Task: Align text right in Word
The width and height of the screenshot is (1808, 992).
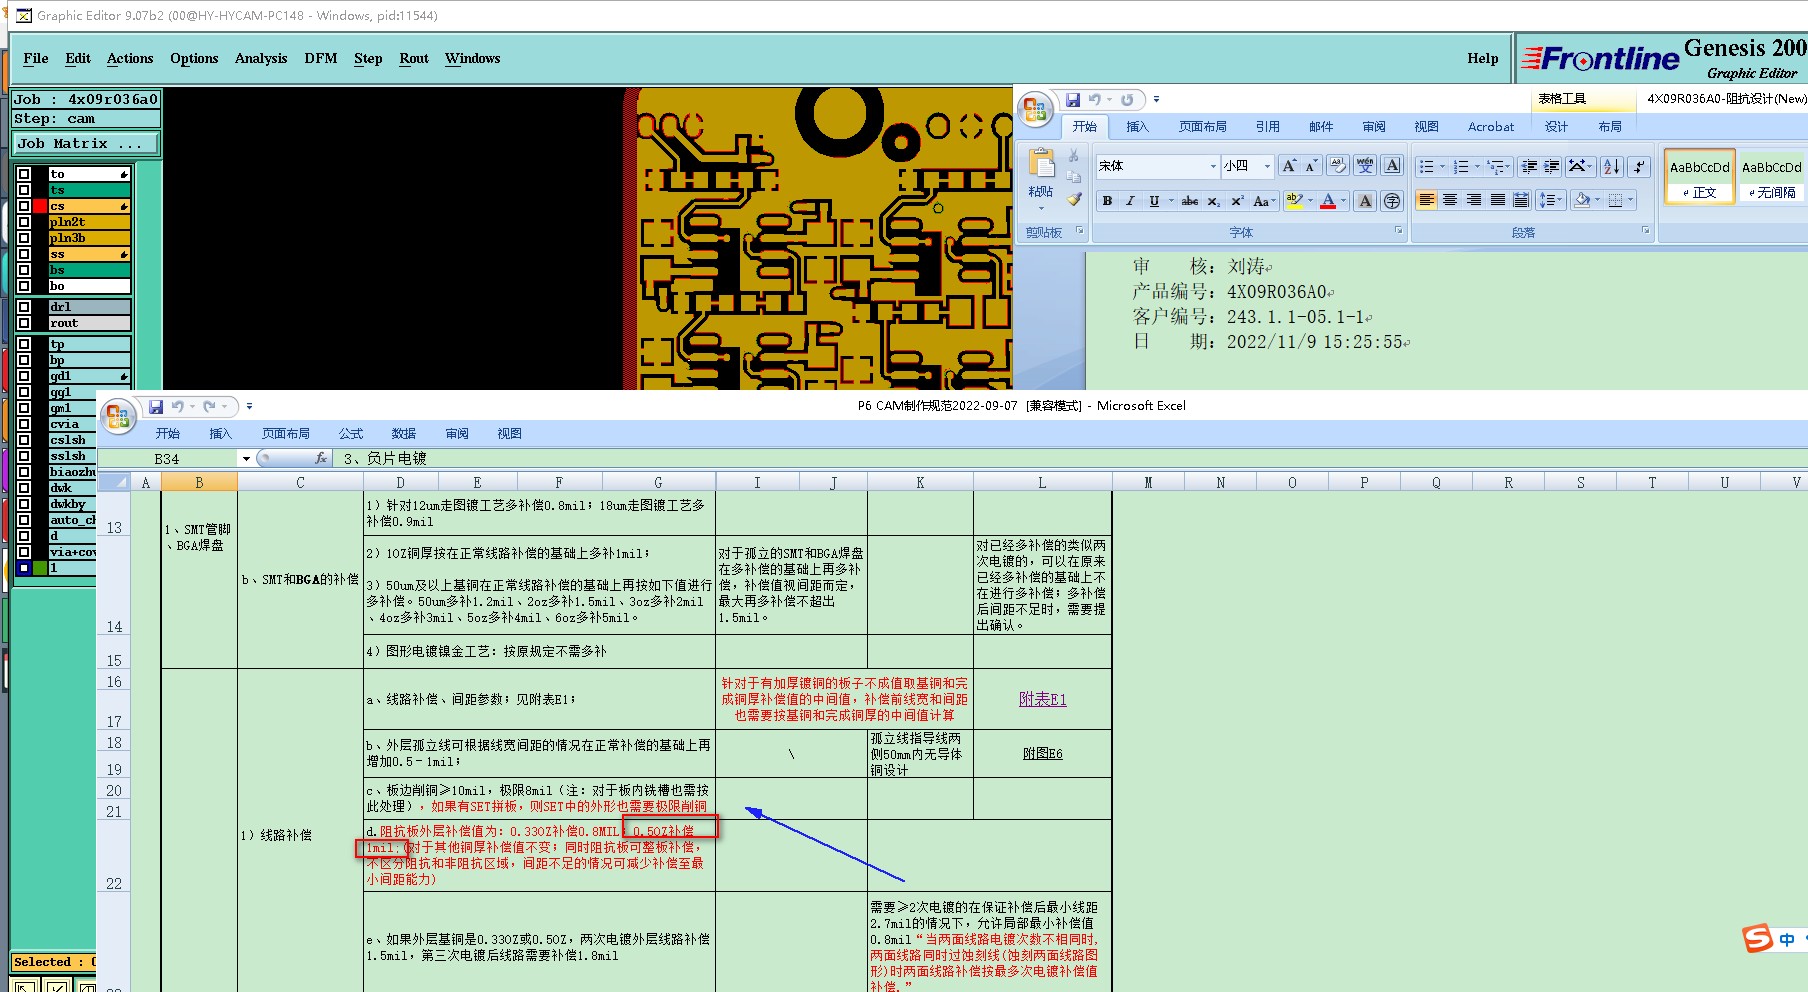Action: click(1474, 201)
